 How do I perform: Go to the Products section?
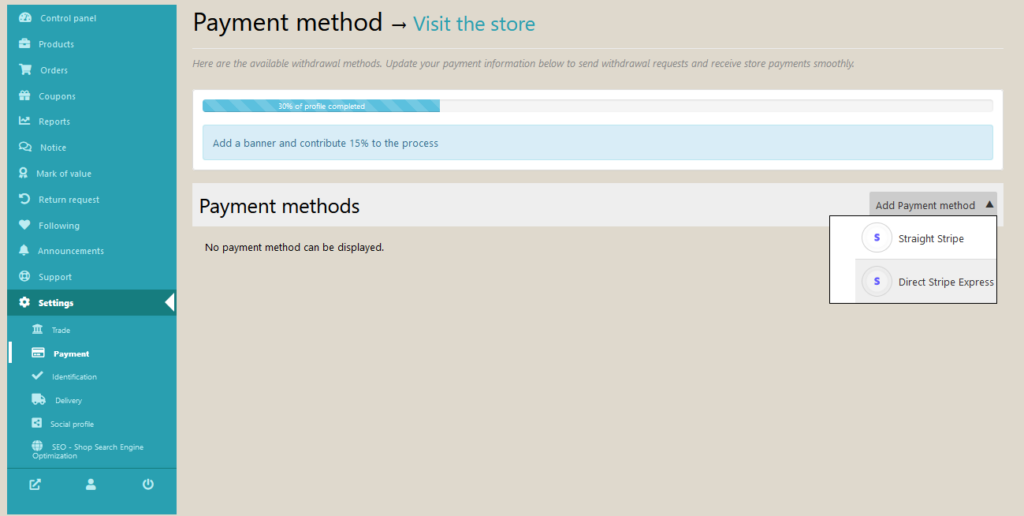91,44
